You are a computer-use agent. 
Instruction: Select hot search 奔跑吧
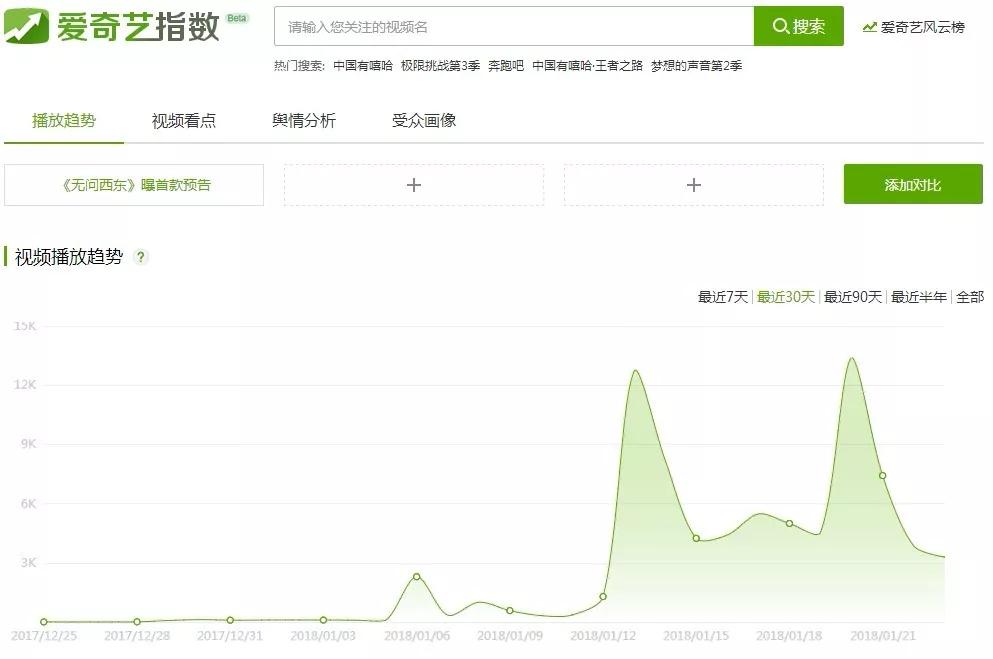point(506,66)
